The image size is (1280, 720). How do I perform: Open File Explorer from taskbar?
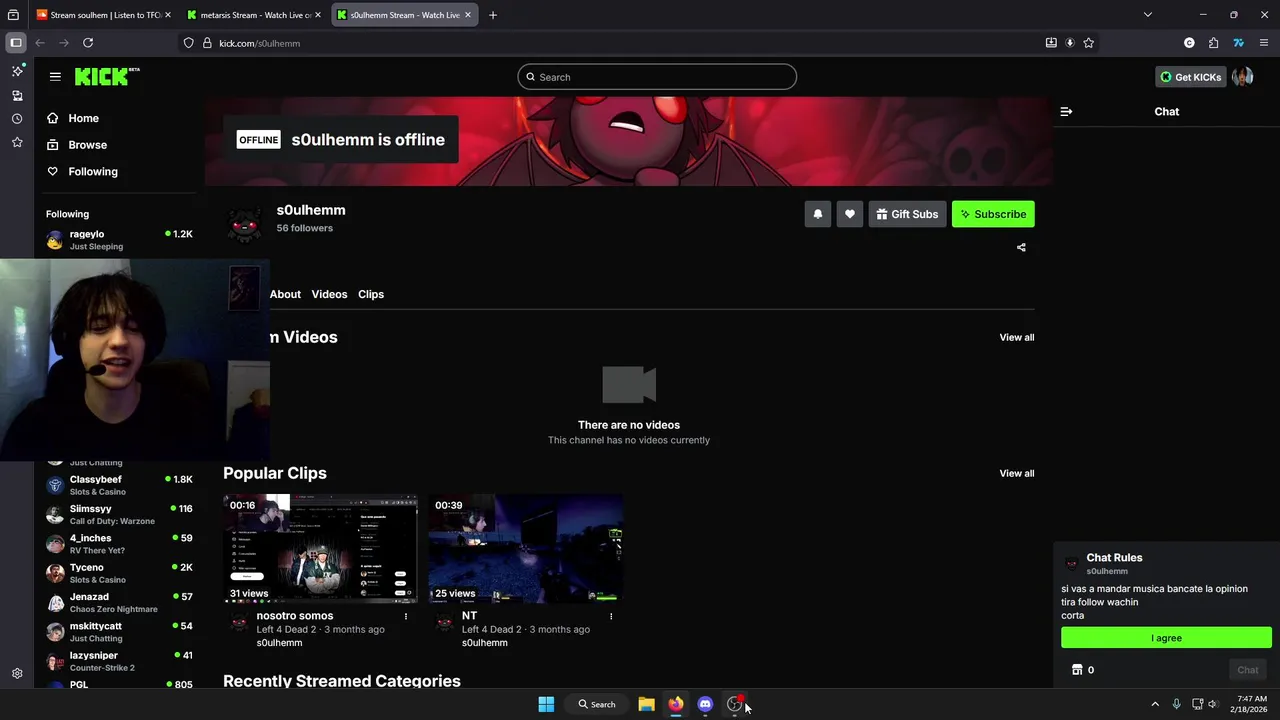pos(647,705)
